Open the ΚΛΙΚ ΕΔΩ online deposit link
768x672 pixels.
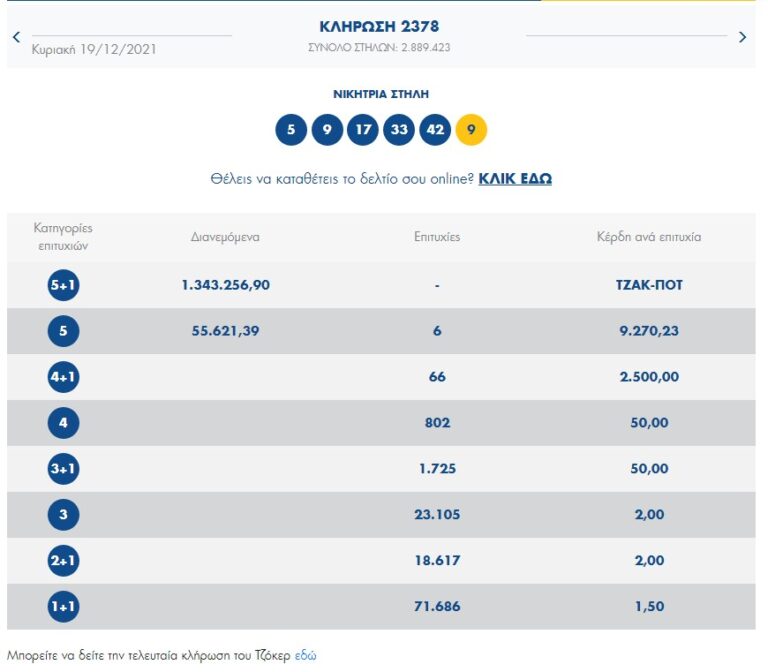[x=515, y=179]
